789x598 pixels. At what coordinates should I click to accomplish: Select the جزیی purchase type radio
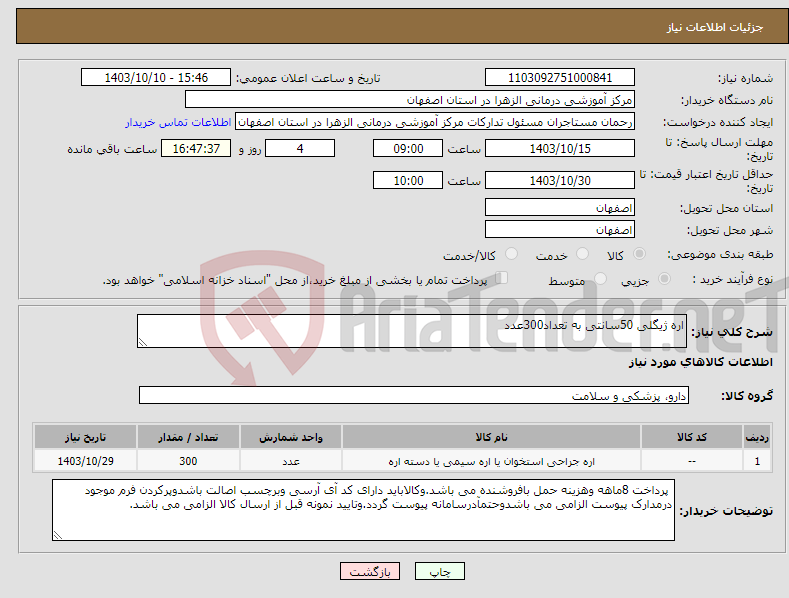pos(664,278)
